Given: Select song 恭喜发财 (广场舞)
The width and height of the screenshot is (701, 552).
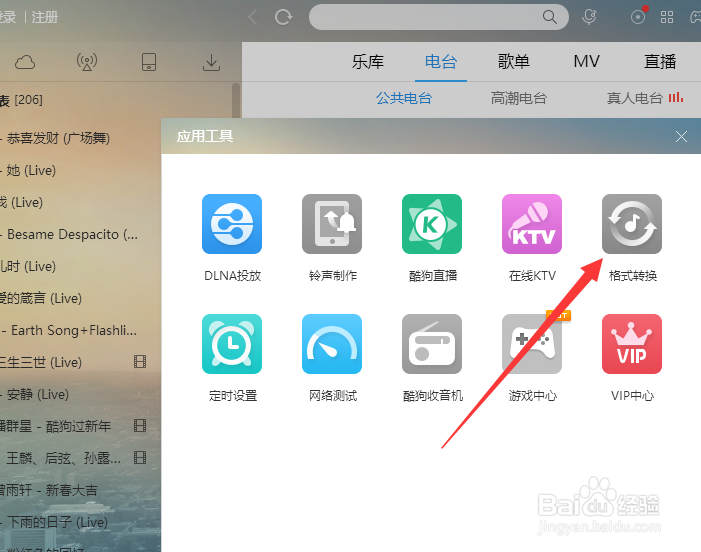Looking at the screenshot, I should 58,139.
